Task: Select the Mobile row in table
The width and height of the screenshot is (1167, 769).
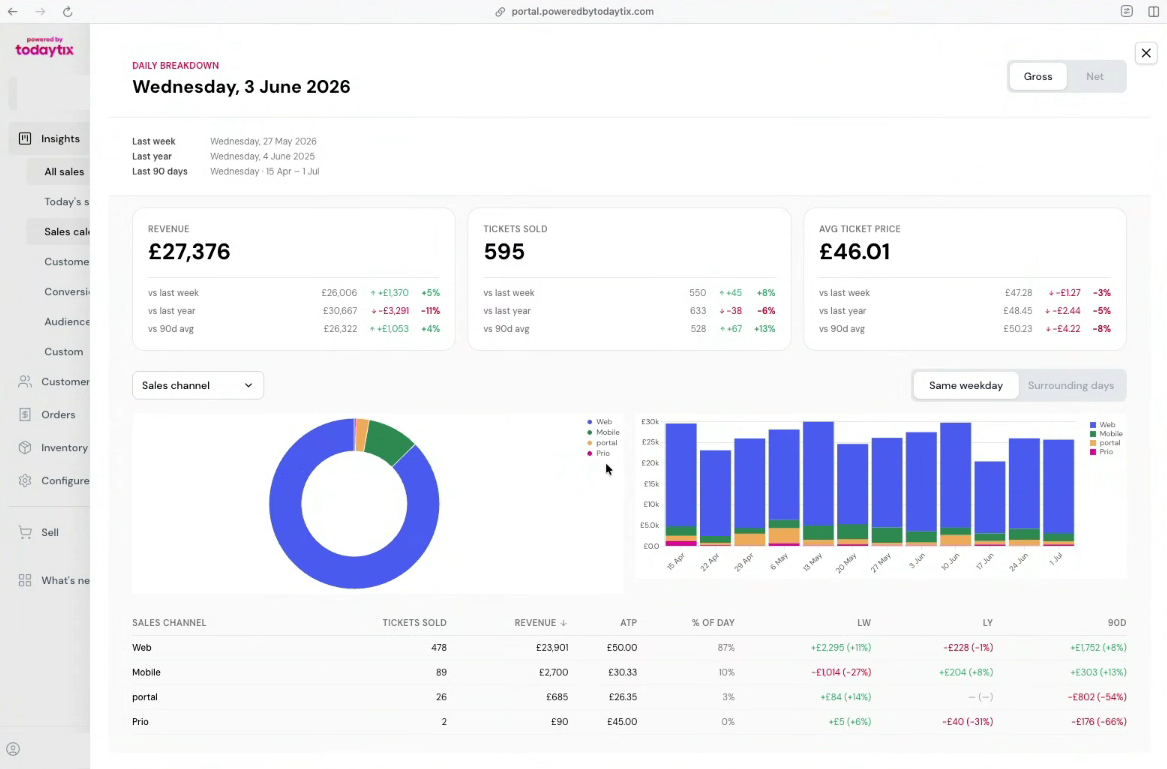Action: [x=629, y=672]
